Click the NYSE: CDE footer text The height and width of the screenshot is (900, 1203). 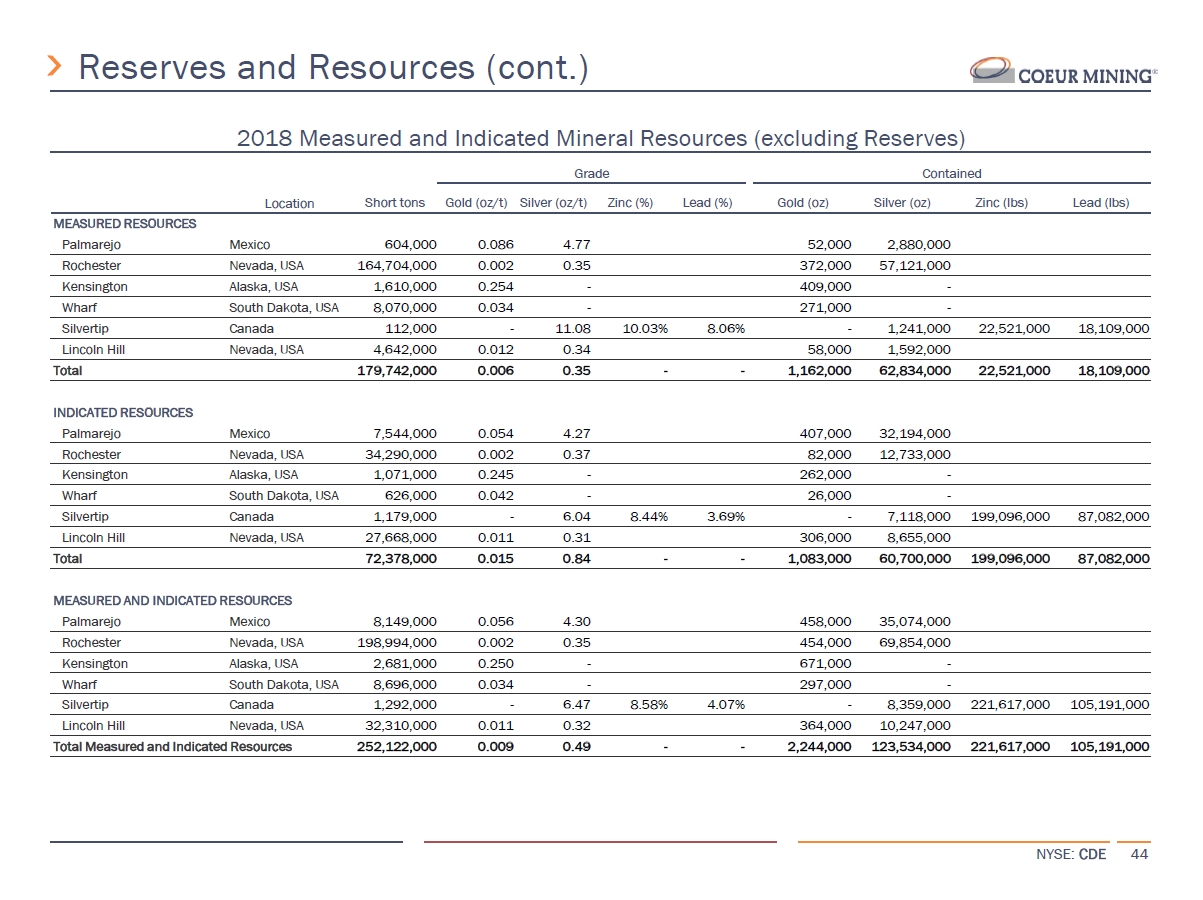point(1070,855)
